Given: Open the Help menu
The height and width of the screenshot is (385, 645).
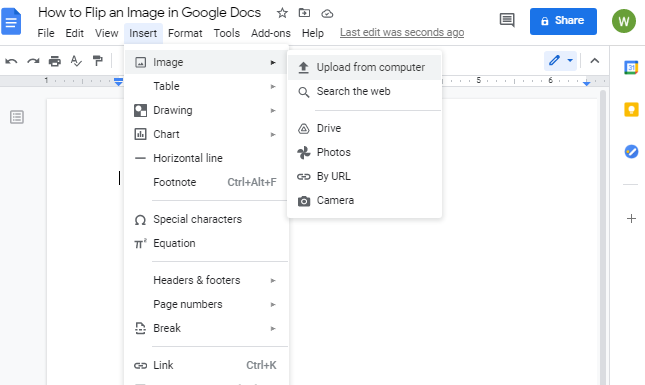Looking at the screenshot, I should click(x=313, y=33).
